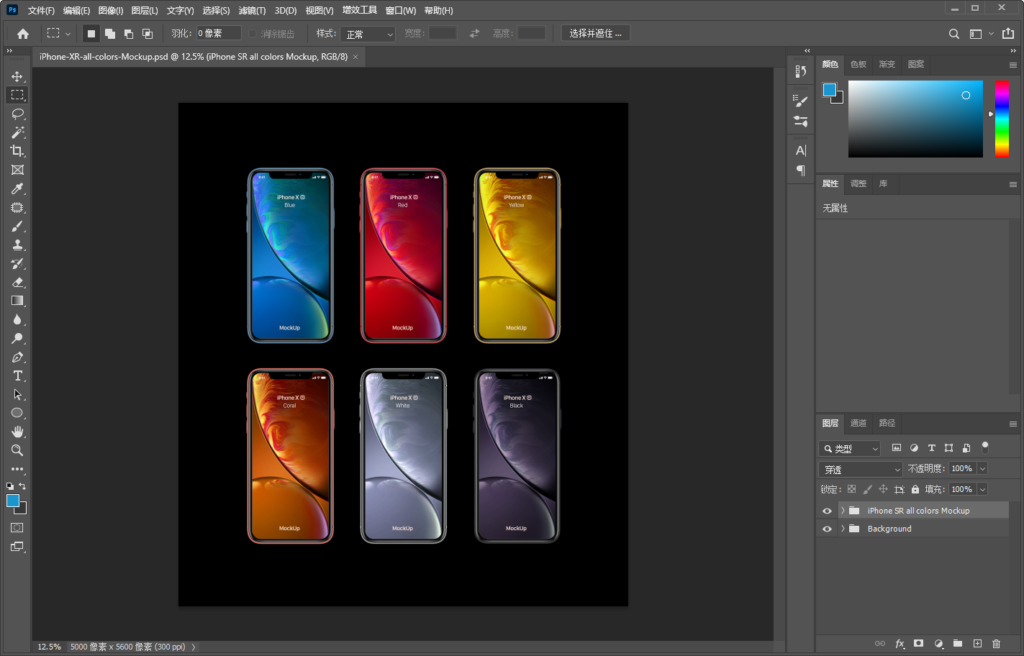Screen dimensions: 1024x656
Task: Select the Ellipse shape tool
Action: click(17, 413)
